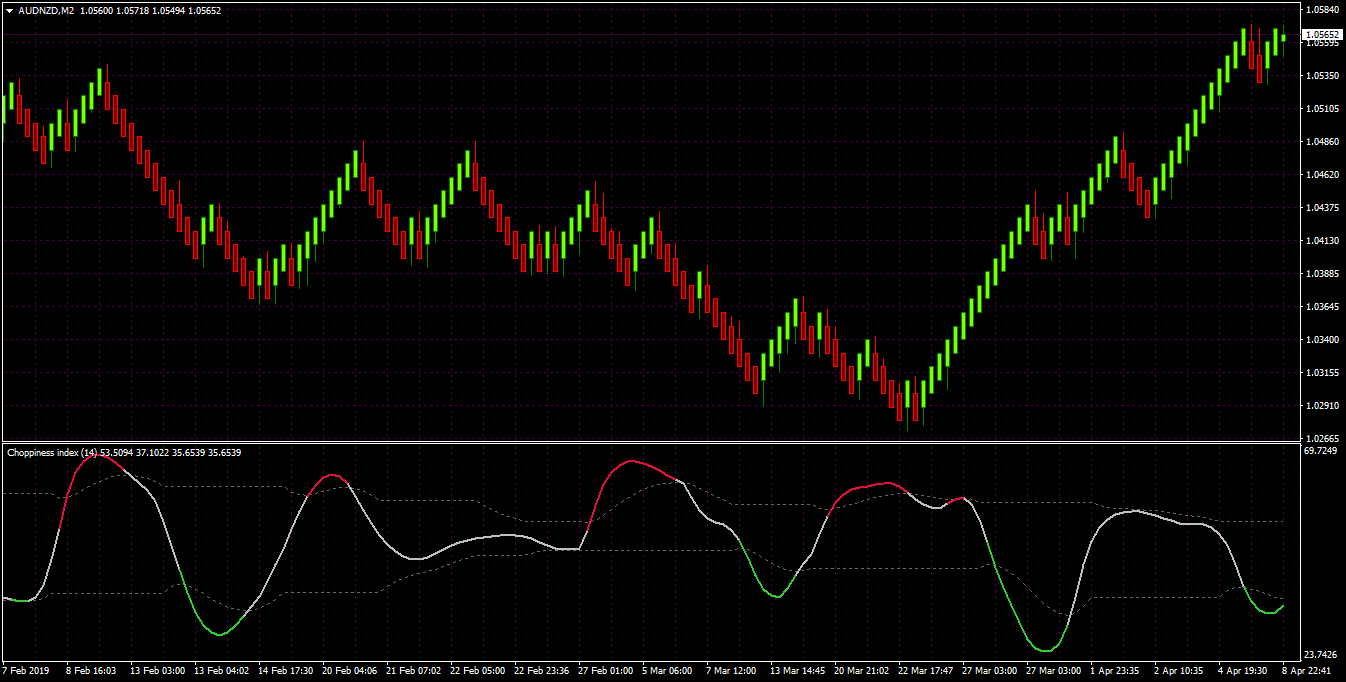The height and width of the screenshot is (682, 1346).
Task: Select the horizontal purple line at current price
Action: tap(650, 35)
